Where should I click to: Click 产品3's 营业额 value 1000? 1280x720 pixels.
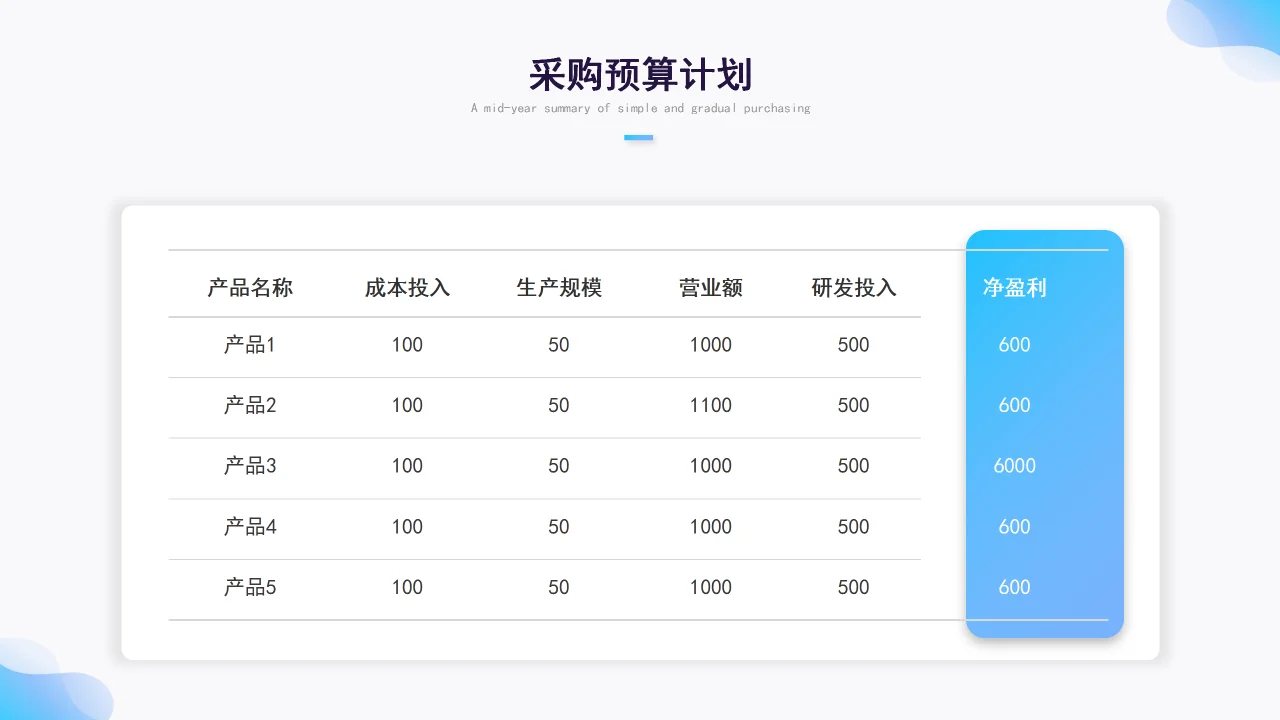click(711, 466)
